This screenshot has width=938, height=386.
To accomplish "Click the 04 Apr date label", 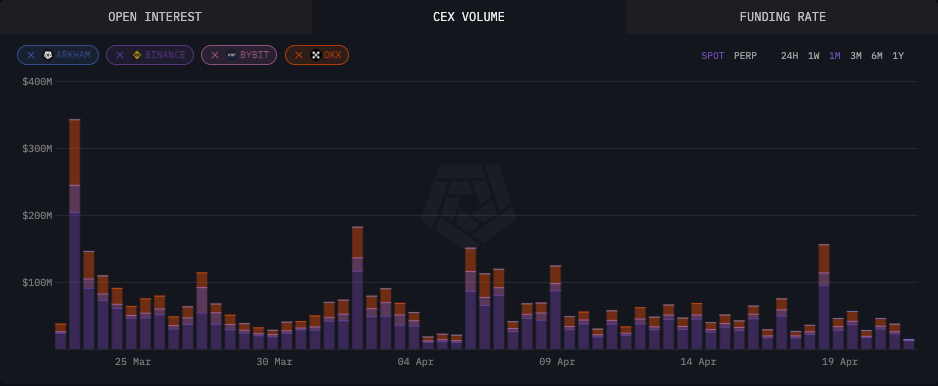I will (x=416, y=362).
